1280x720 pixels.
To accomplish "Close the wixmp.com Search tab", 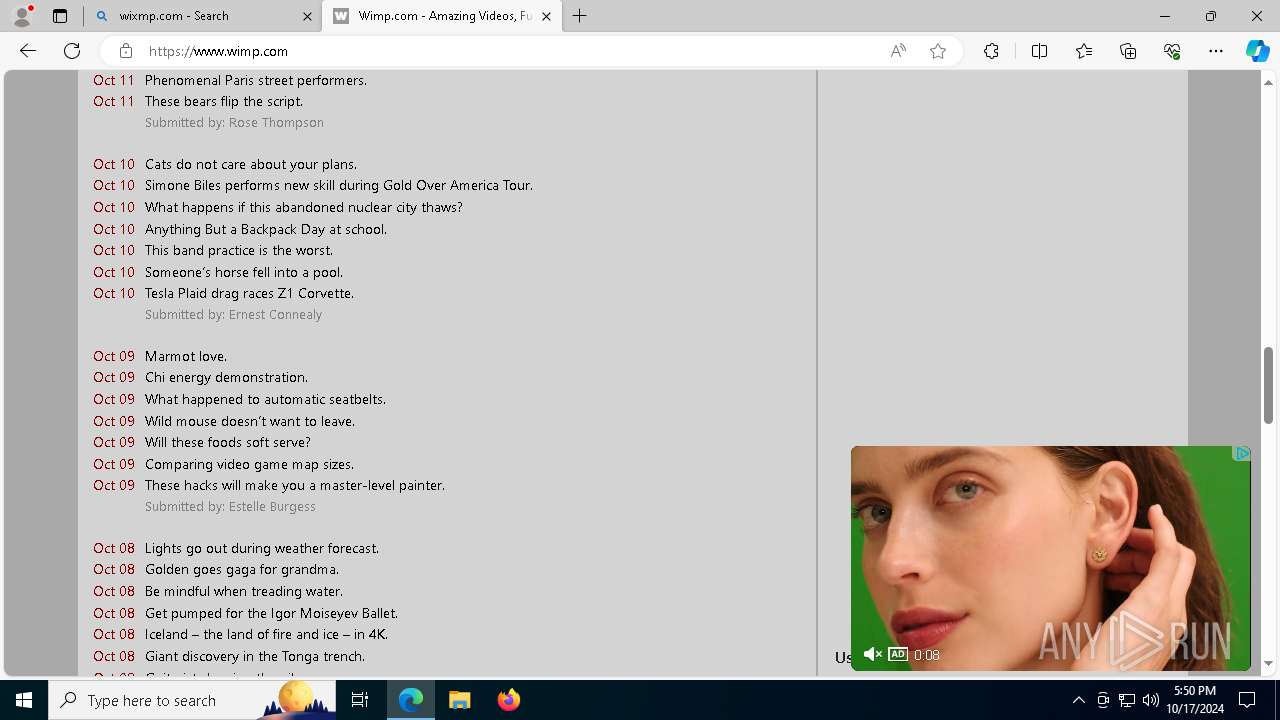I will pyautogui.click(x=307, y=16).
